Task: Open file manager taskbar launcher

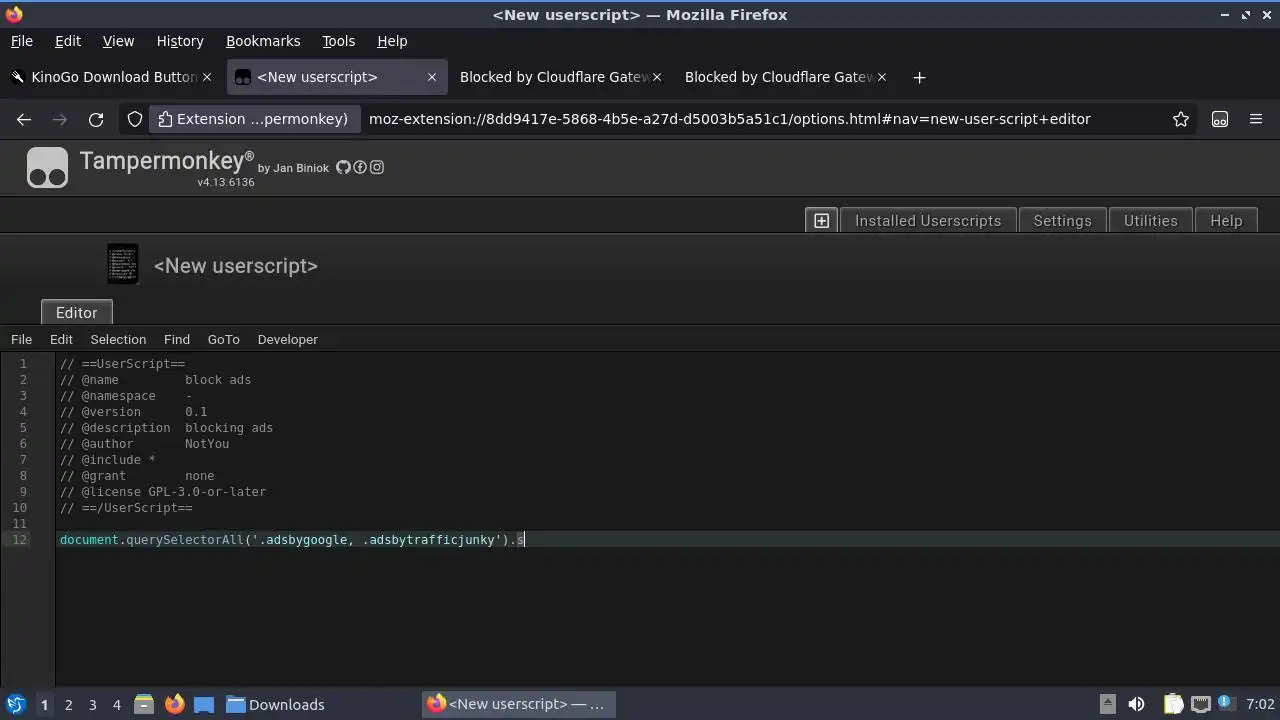Action: 143,704
